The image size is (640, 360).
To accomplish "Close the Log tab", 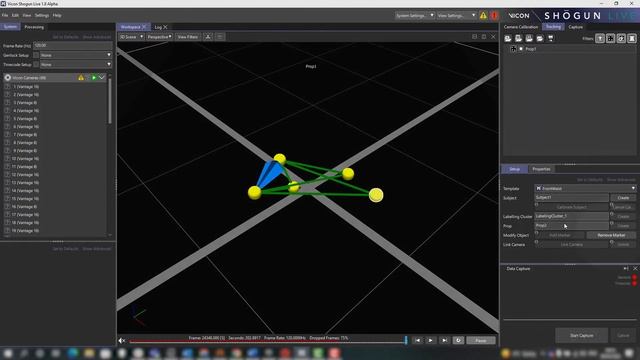I will tap(165, 27).
